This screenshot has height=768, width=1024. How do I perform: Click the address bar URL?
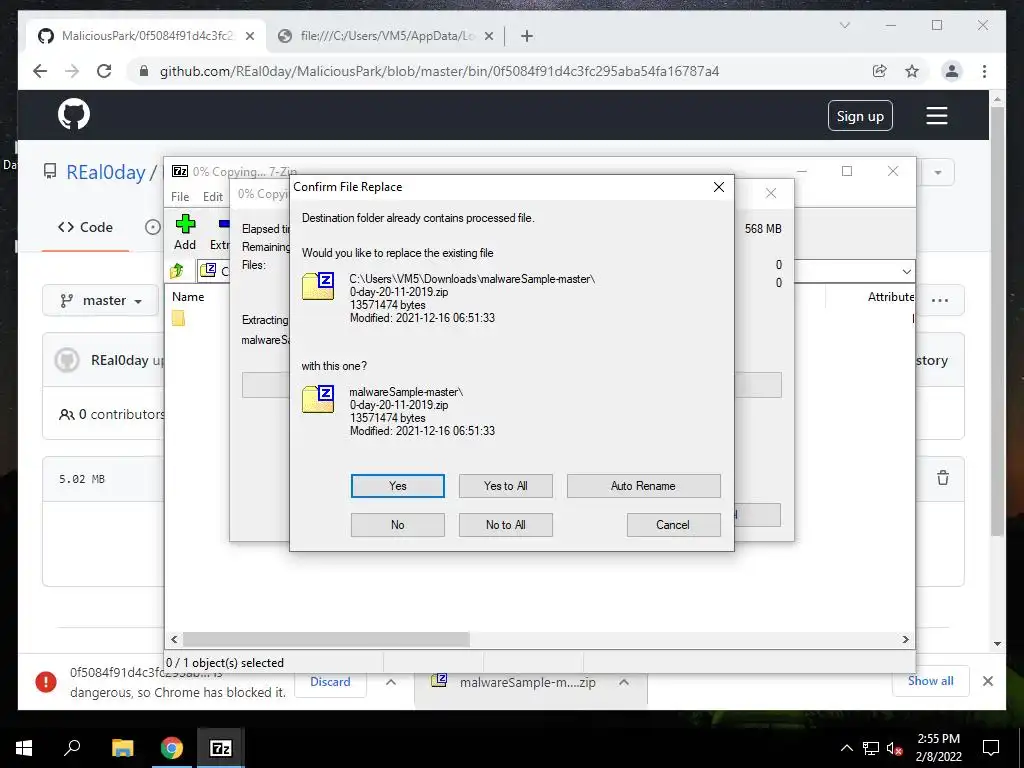click(x=440, y=71)
